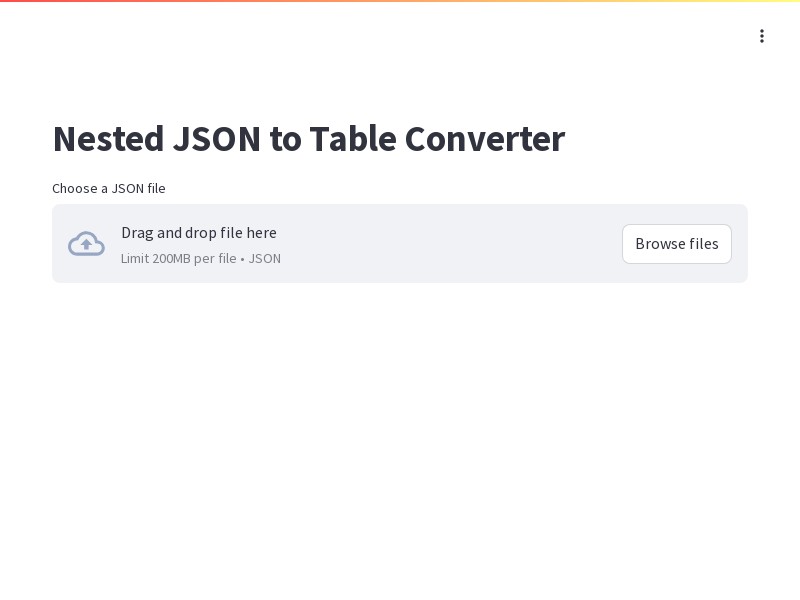Screen dimensions: 800x600
Task: Click the word 'to' in the page heading
Action: [x=285, y=140]
